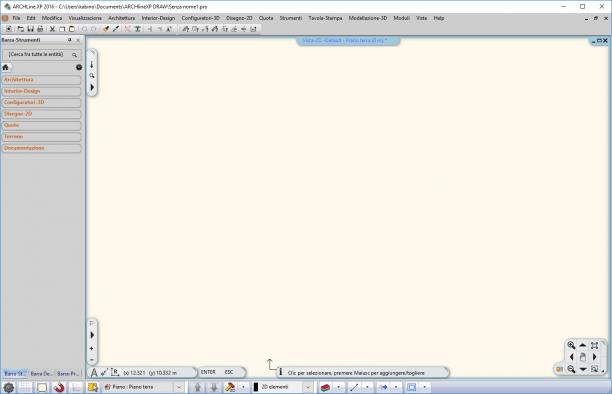Switch to the Barra Pr... bottom tab
The width and height of the screenshot is (612, 394).
pos(68,374)
